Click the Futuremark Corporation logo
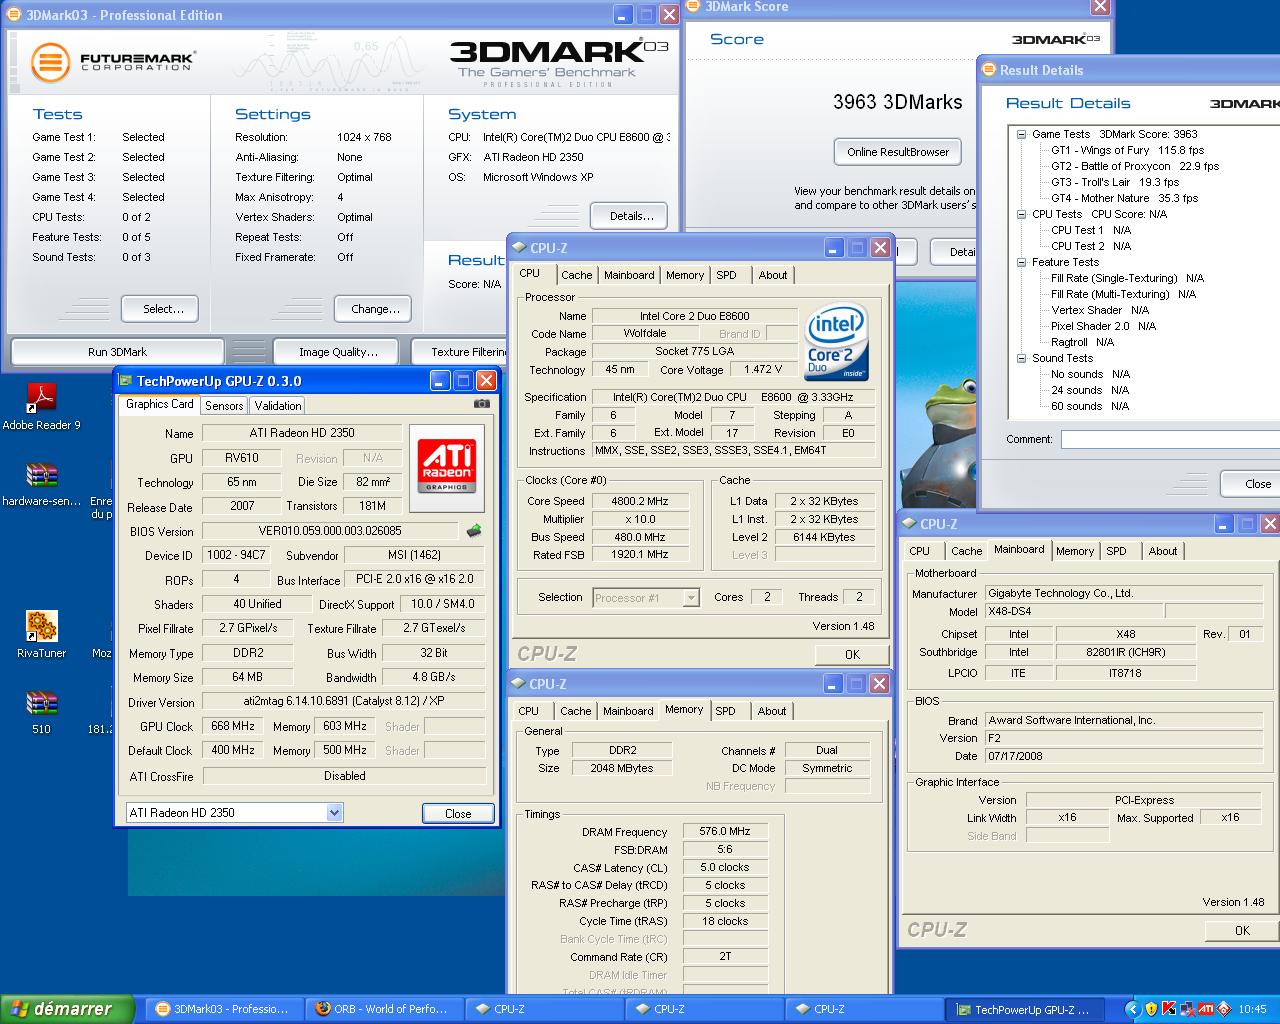This screenshot has height=1024, width=1280. (x=112, y=62)
